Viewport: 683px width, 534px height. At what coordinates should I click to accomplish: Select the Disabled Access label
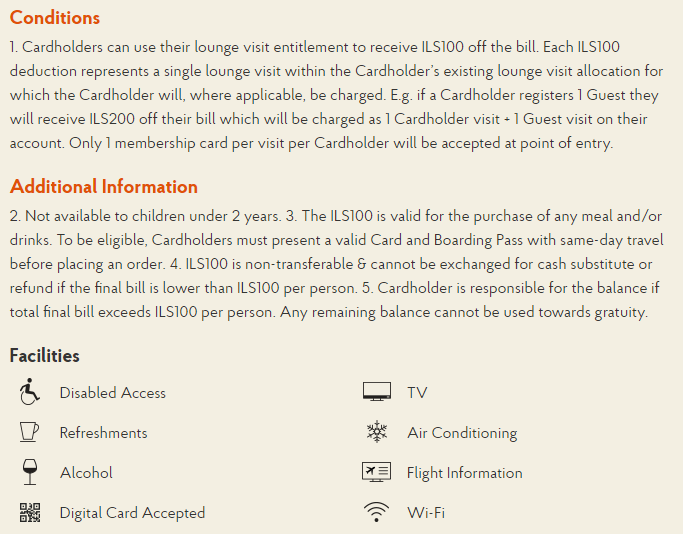click(113, 393)
